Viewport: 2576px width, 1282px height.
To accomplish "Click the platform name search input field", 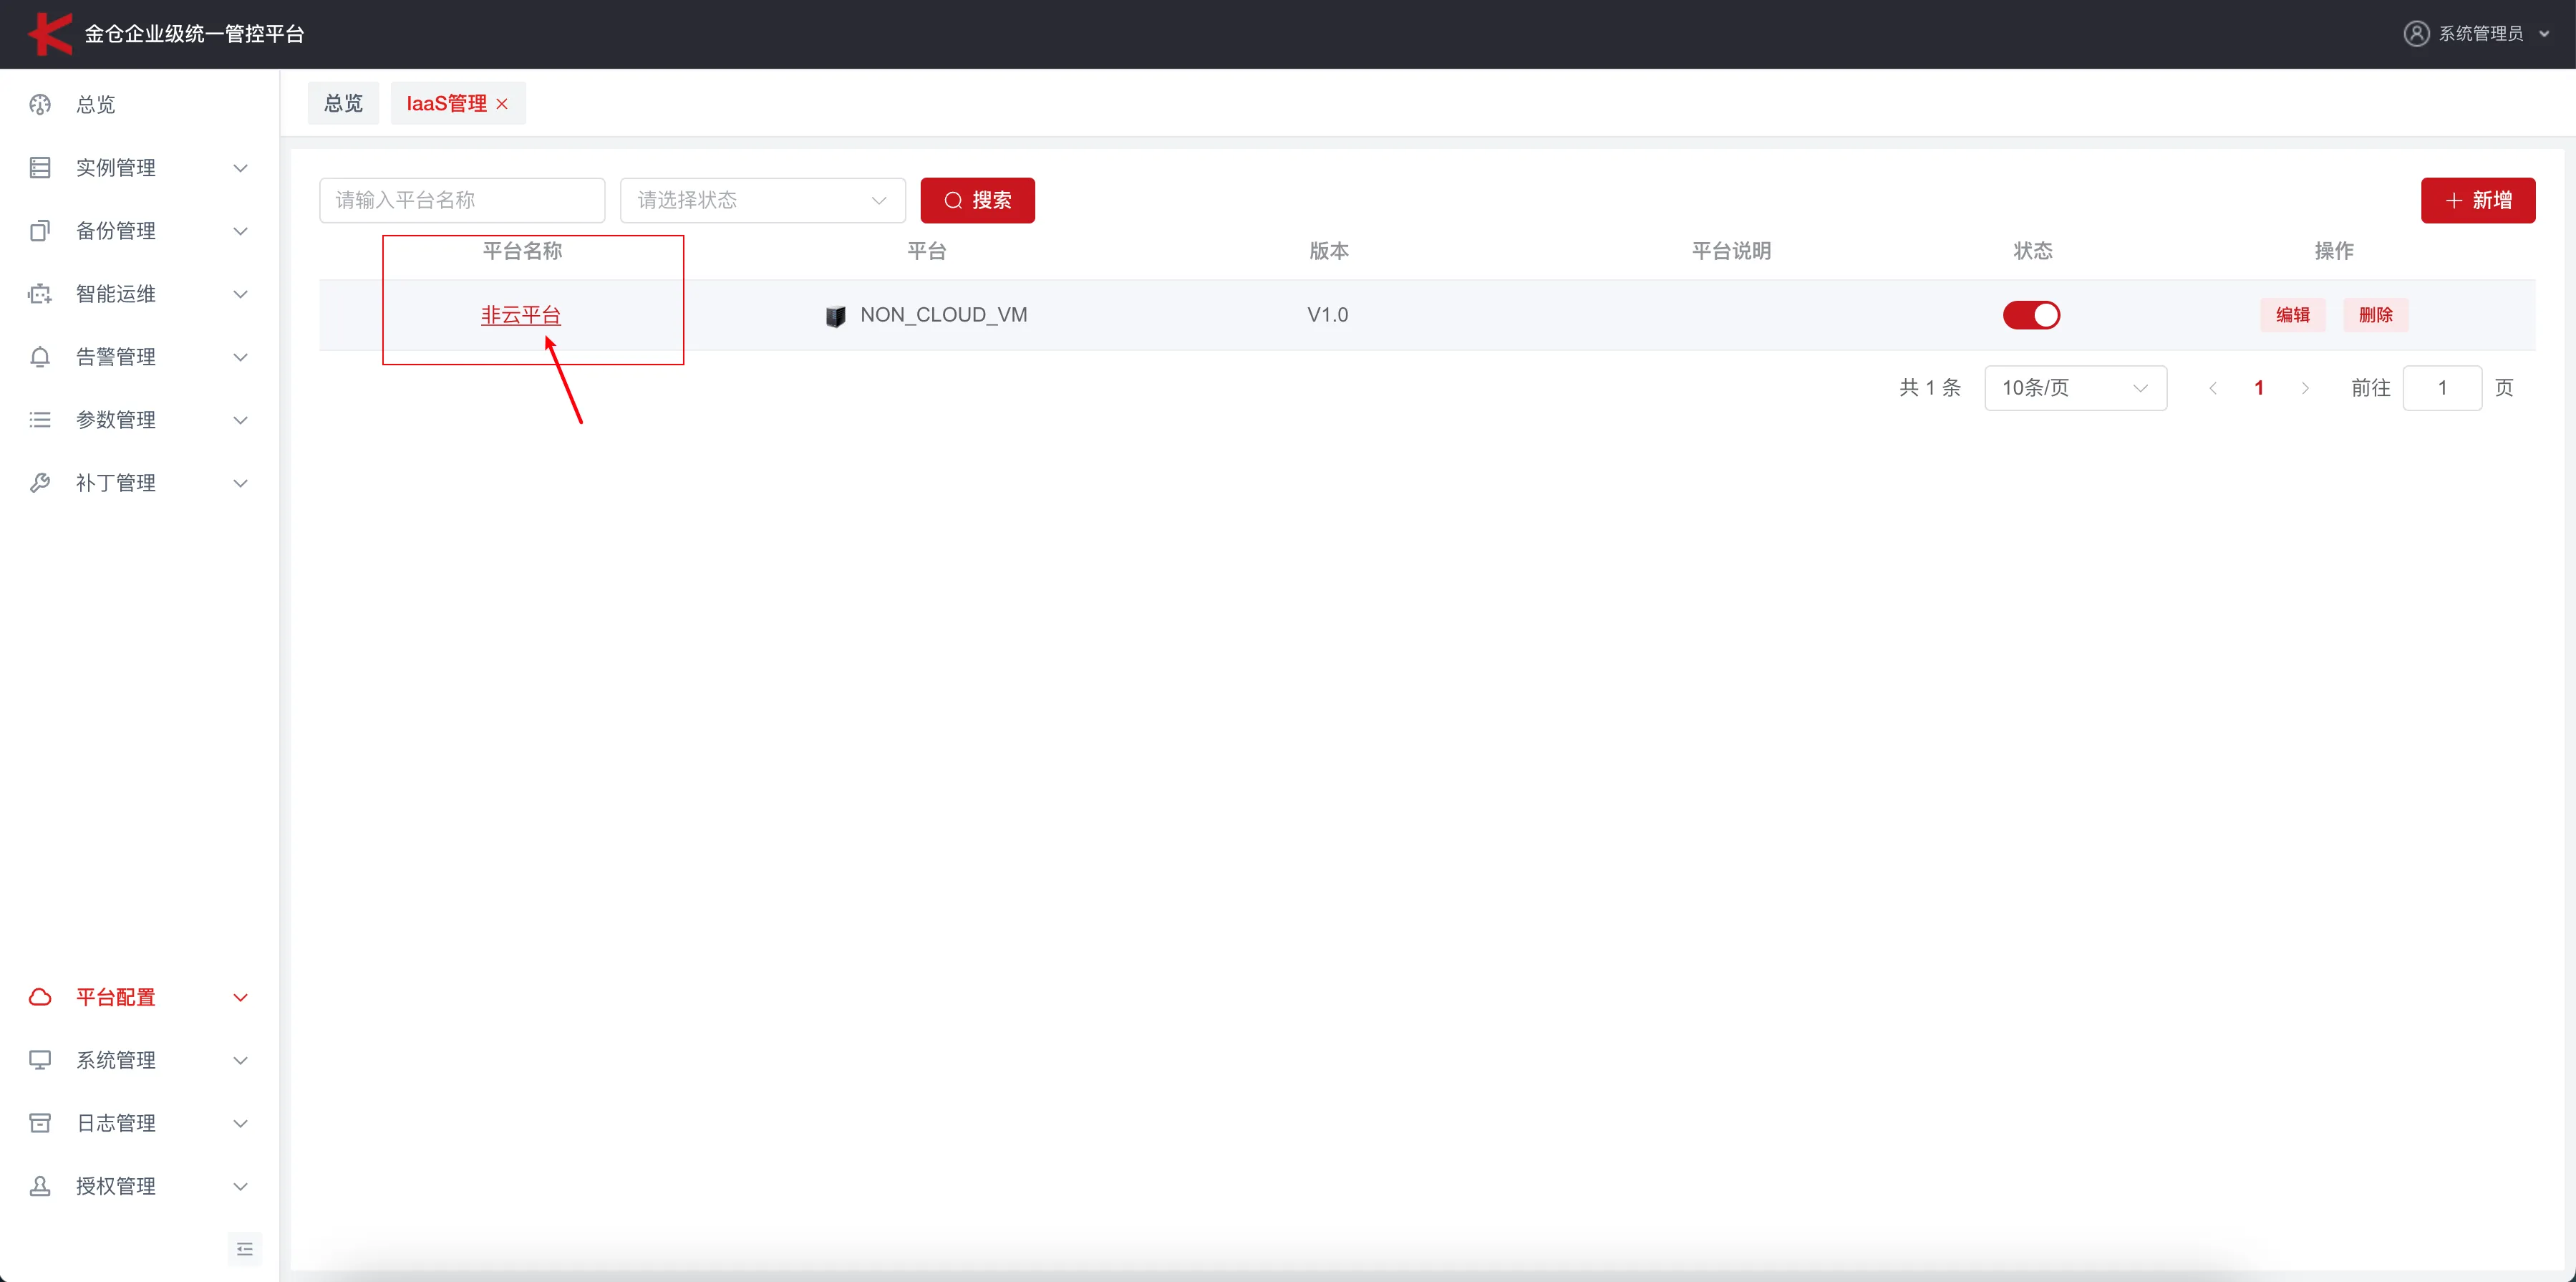I will (x=462, y=200).
